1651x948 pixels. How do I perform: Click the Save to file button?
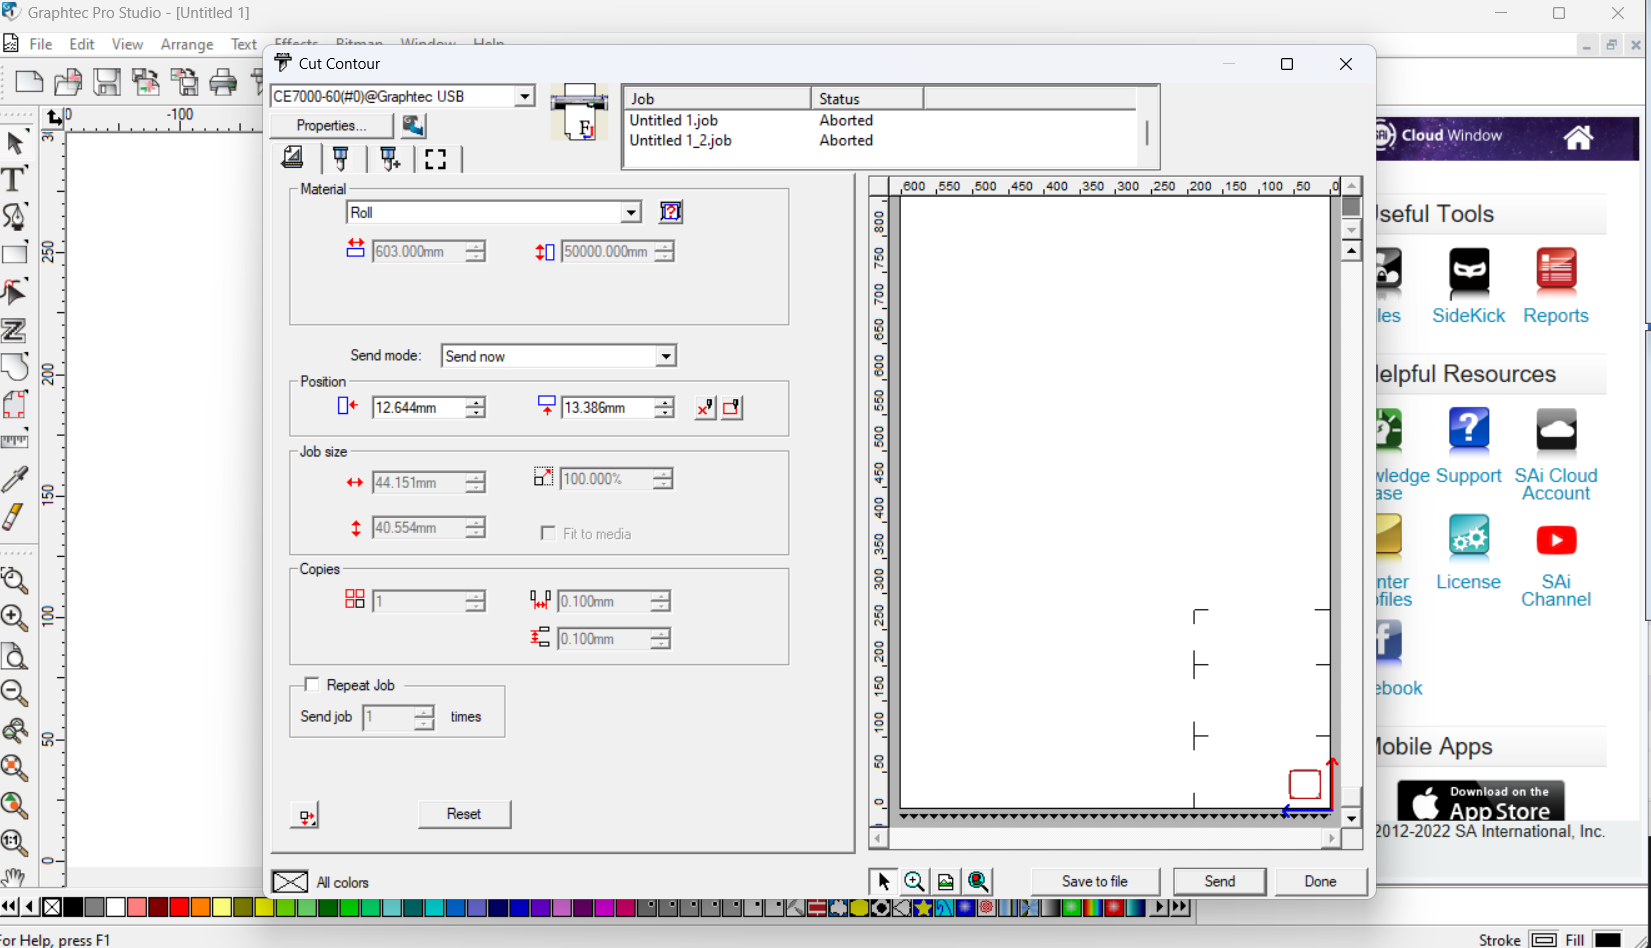point(1095,881)
